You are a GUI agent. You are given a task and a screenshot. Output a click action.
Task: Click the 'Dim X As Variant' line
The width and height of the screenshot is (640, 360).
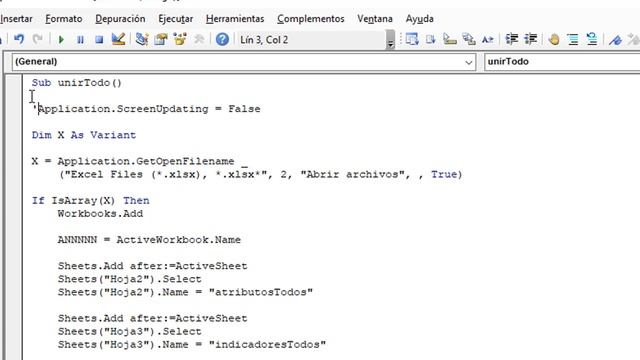pos(84,135)
